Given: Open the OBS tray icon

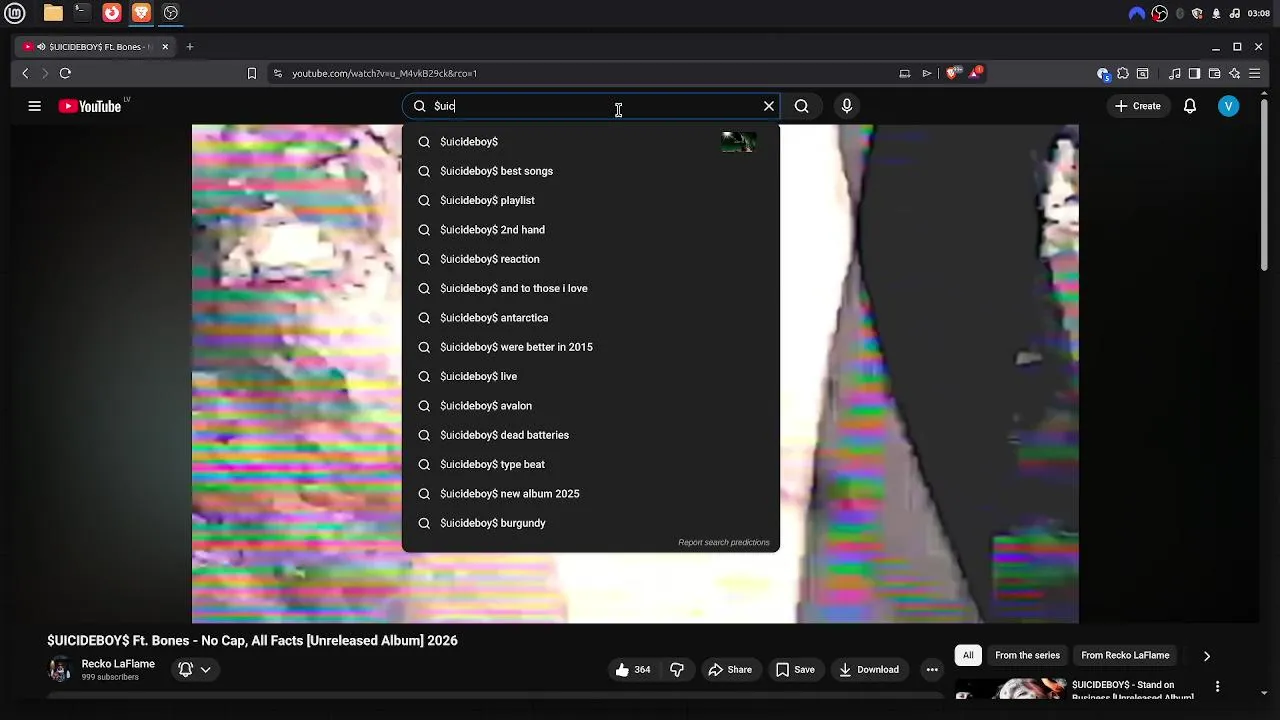Looking at the screenshot, I should (1160, 13).
